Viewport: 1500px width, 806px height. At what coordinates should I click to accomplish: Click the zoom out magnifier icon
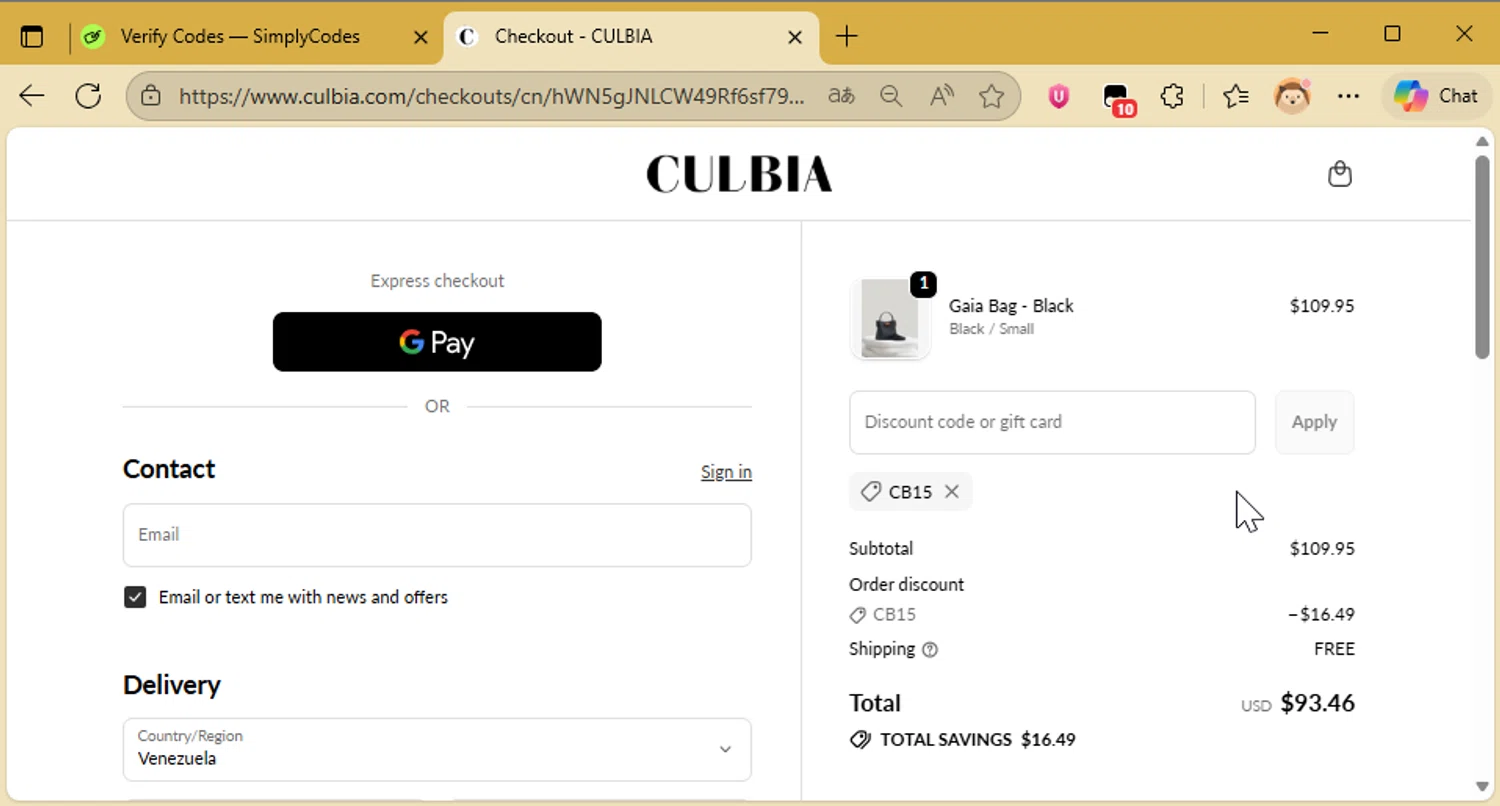click(x=891, y=96)
